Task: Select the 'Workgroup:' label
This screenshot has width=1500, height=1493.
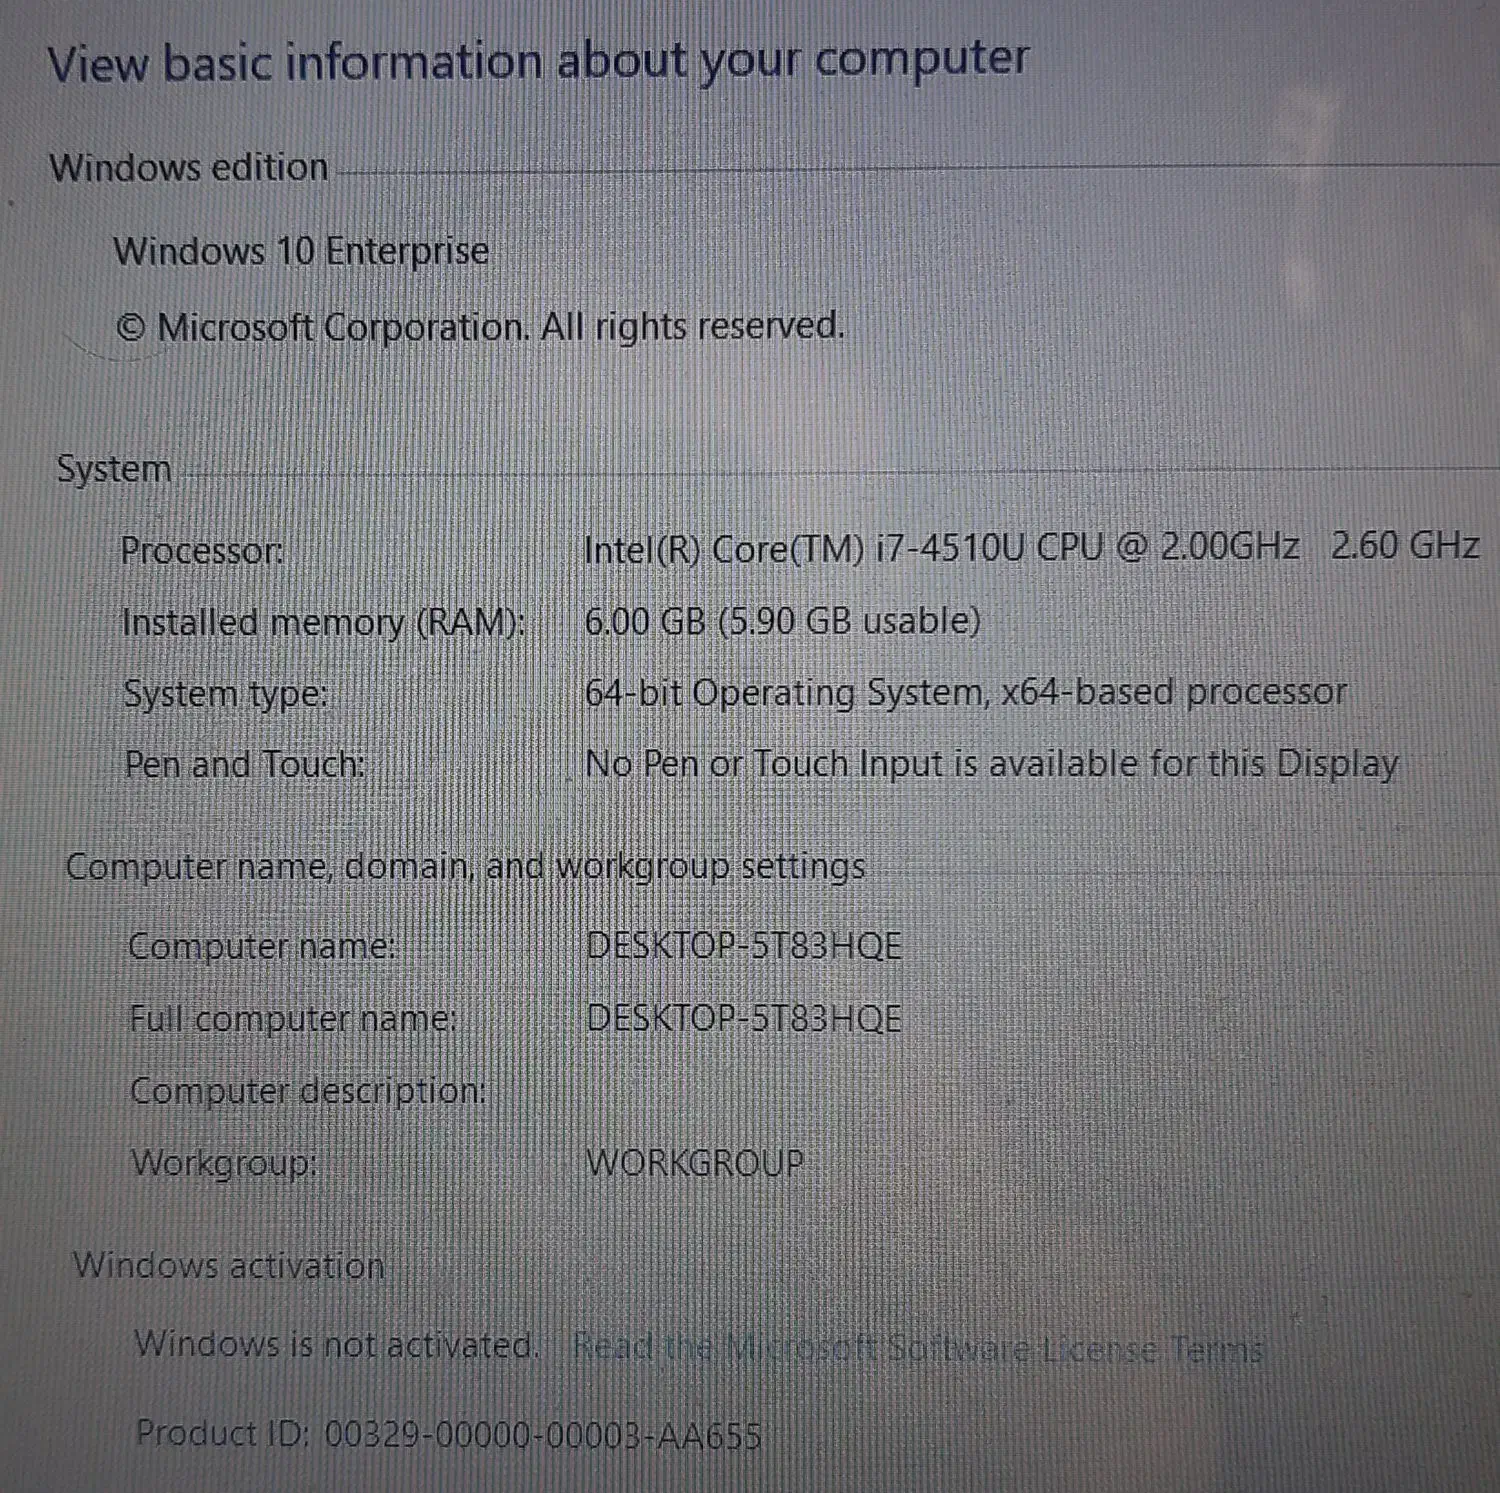Action: point(224,1163)
